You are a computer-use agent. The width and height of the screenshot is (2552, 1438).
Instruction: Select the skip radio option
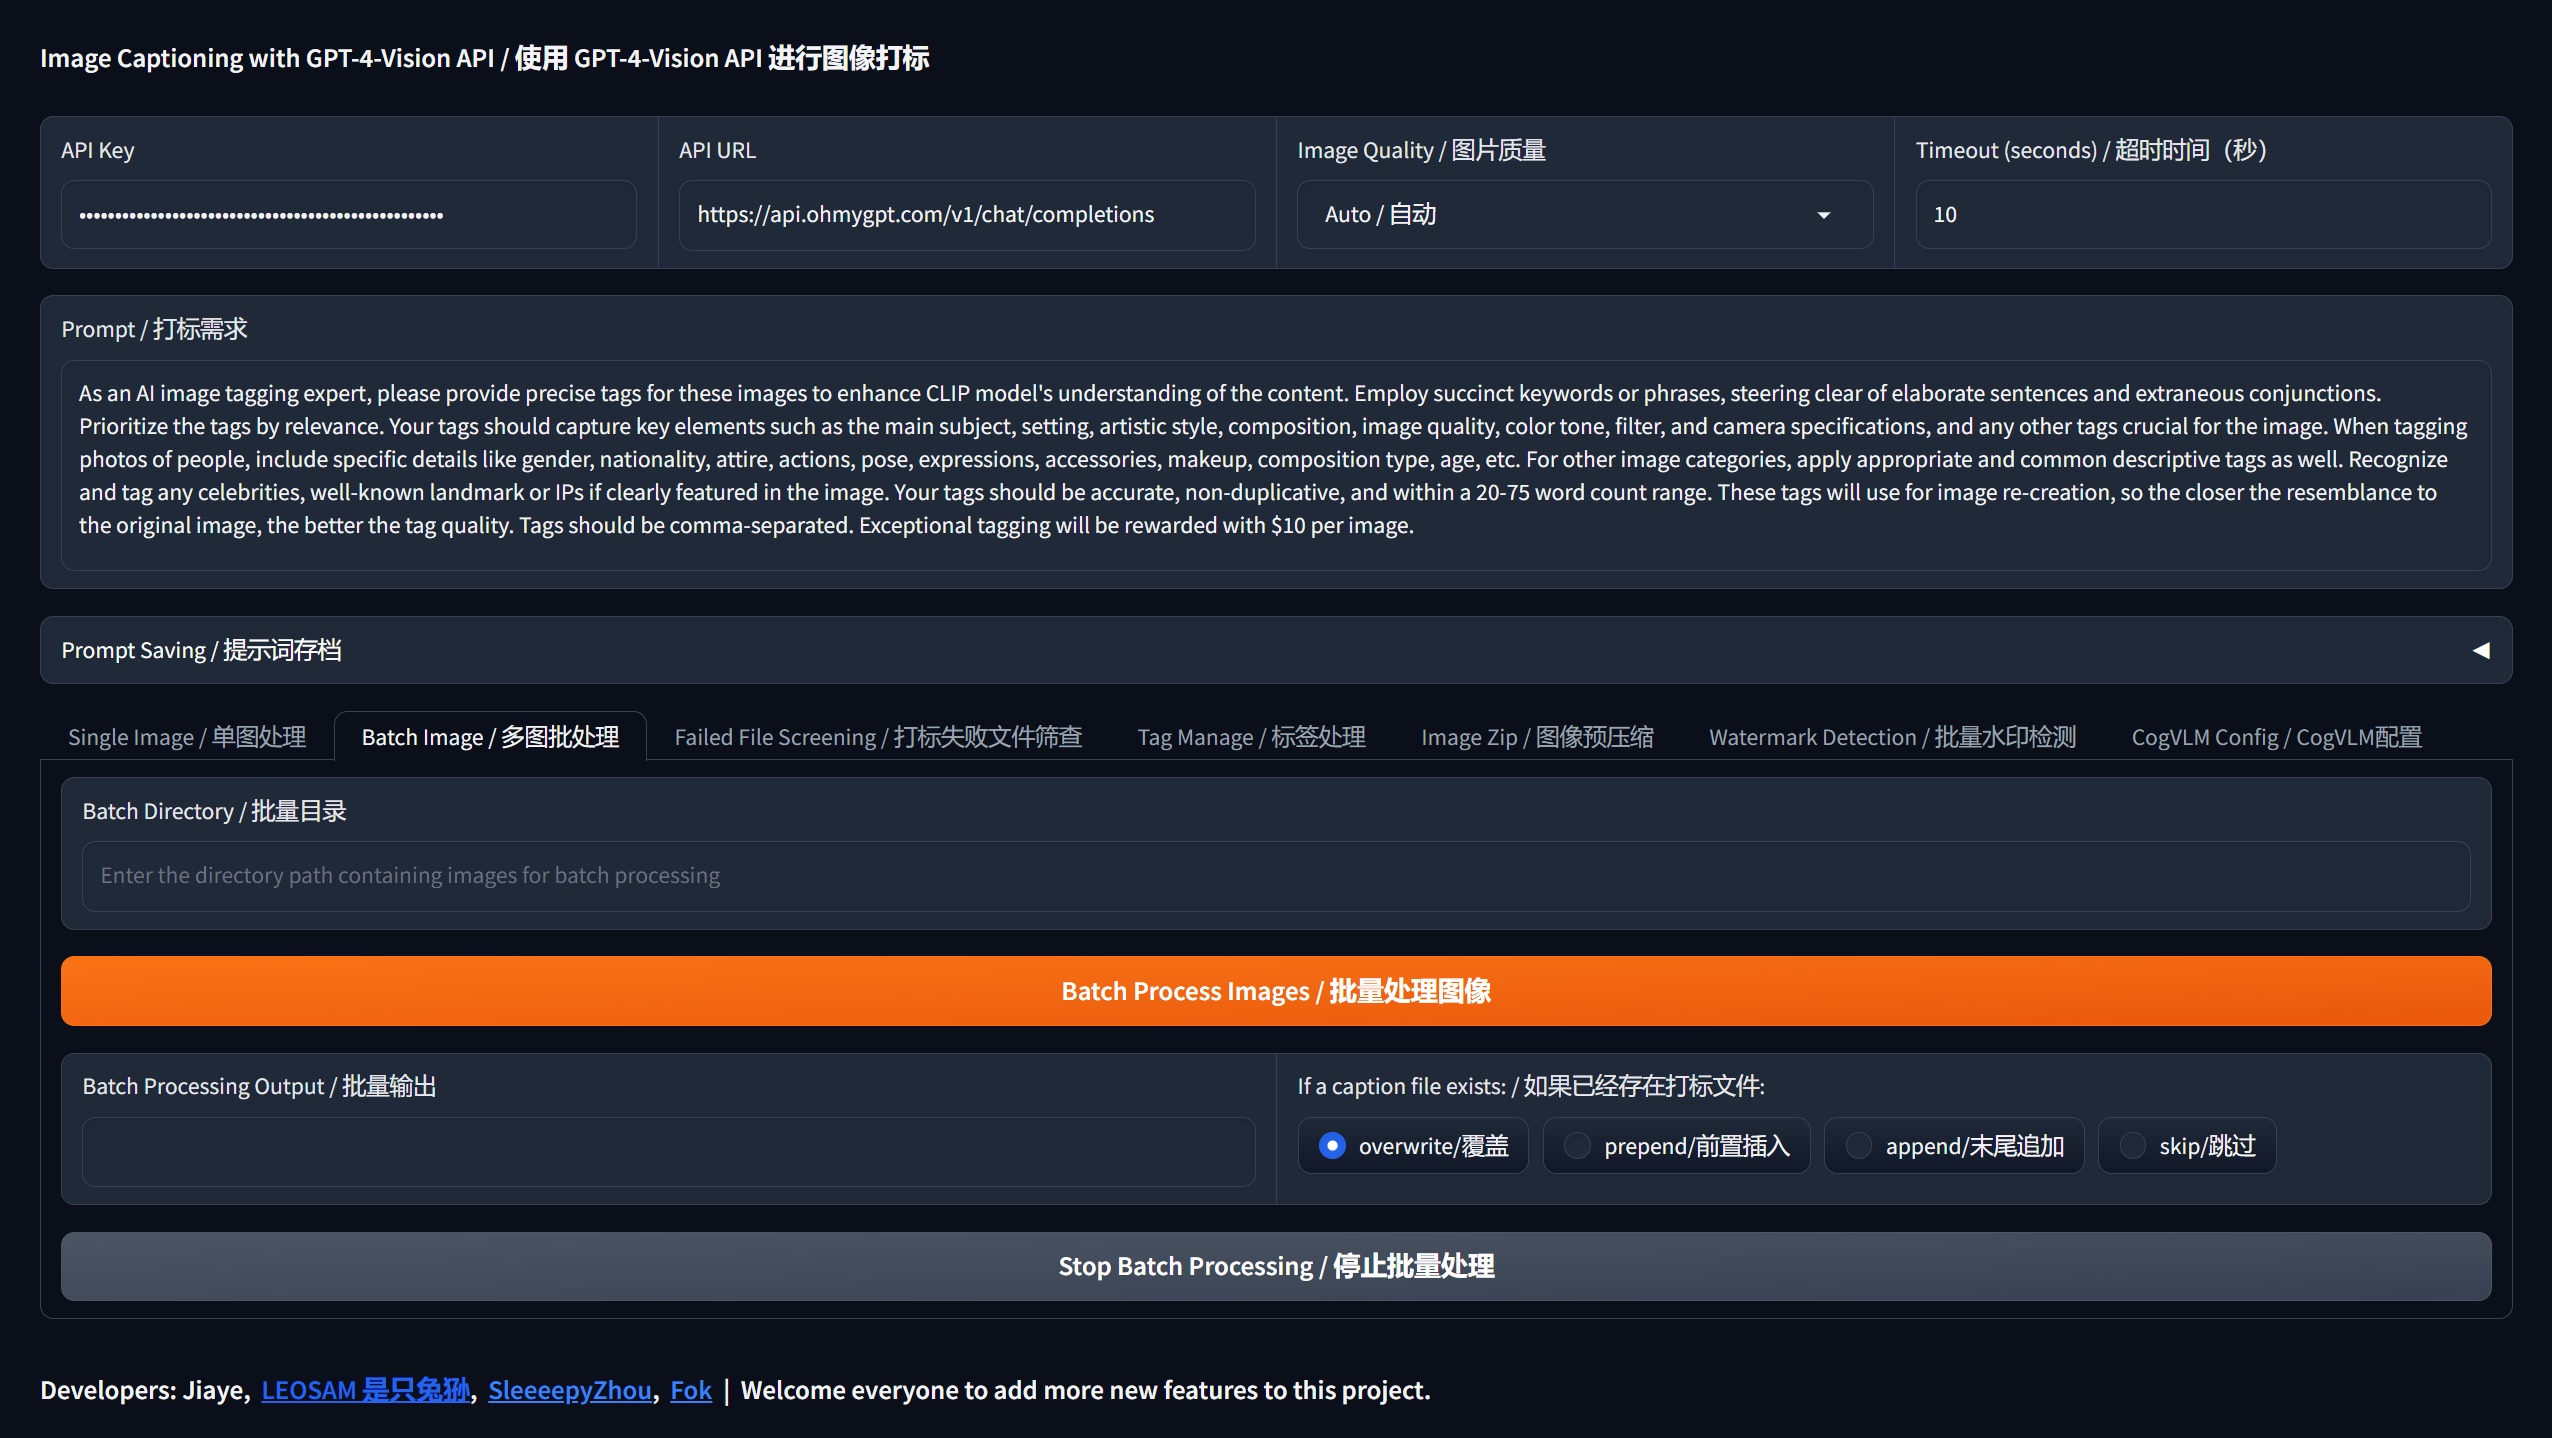click(x=2132, y=1146)
